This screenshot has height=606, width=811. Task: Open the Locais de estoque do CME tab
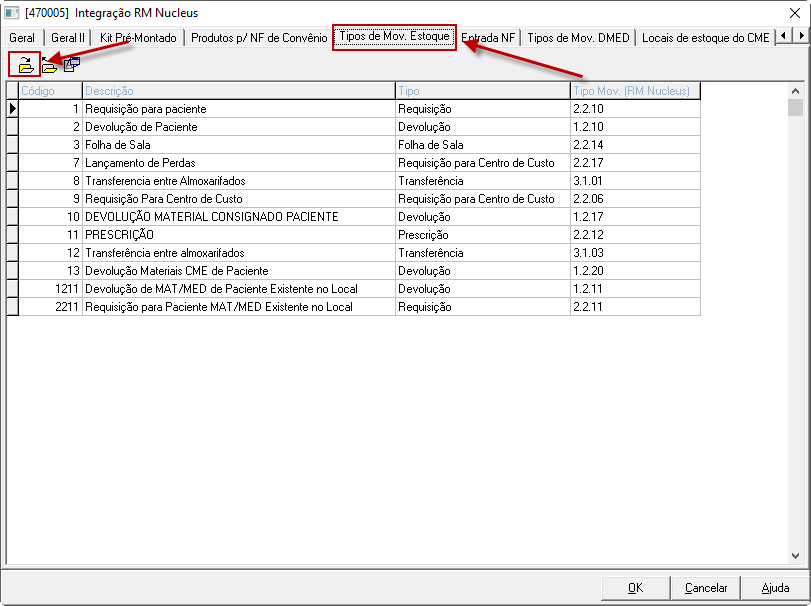(x=705, y=38)
